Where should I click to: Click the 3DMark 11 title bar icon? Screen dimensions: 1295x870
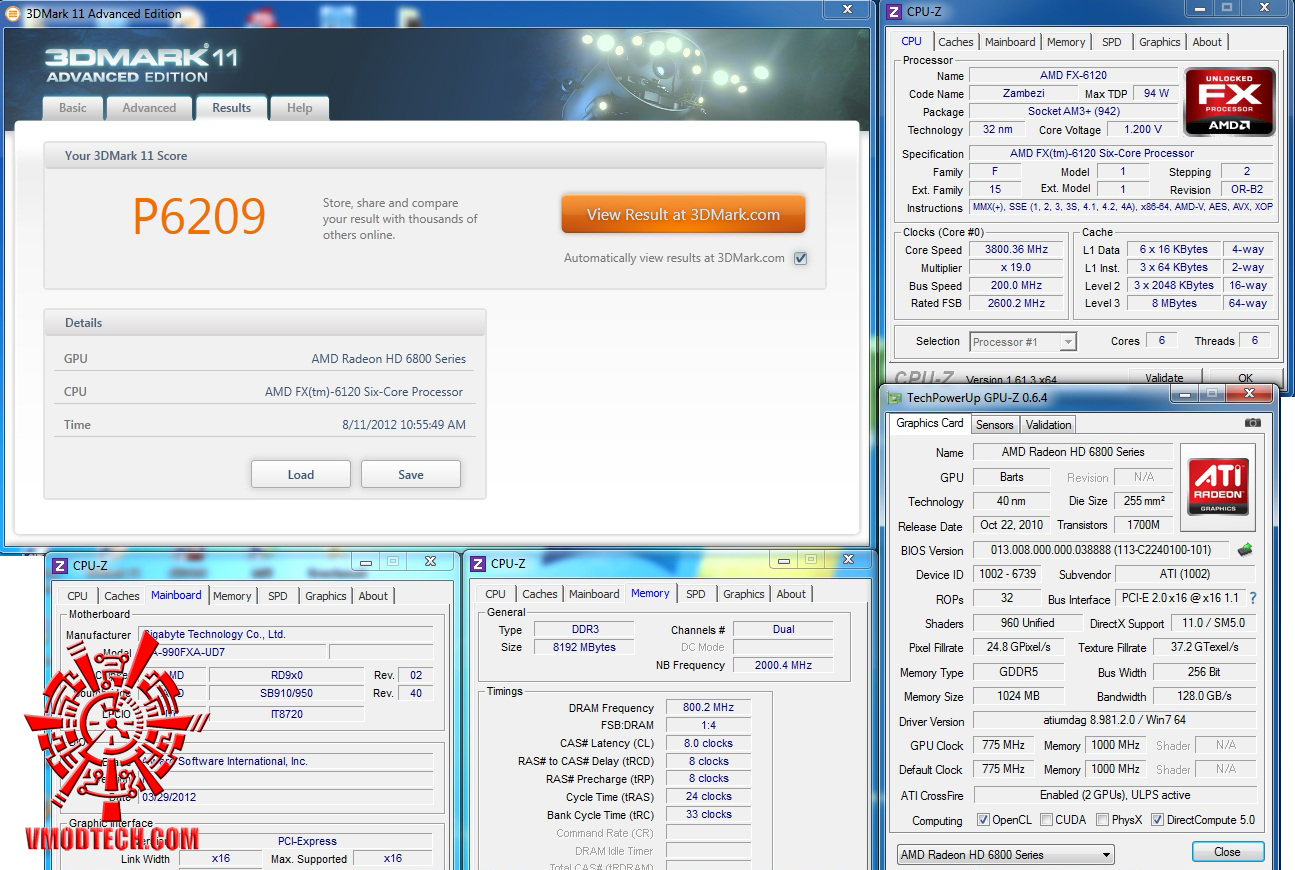tap(12, 14)
